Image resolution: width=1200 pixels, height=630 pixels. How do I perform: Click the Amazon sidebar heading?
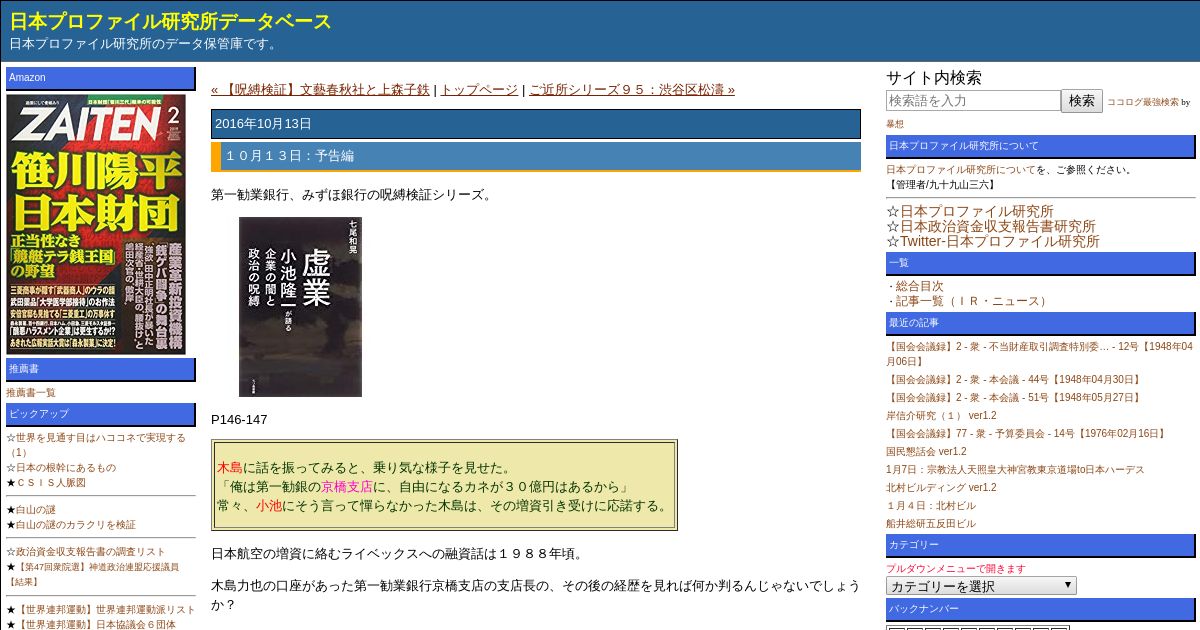click(101, 78)
